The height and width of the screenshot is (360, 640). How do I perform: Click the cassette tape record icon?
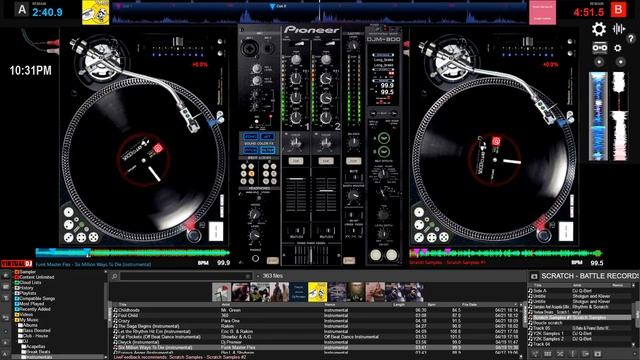tap(600, 48)
